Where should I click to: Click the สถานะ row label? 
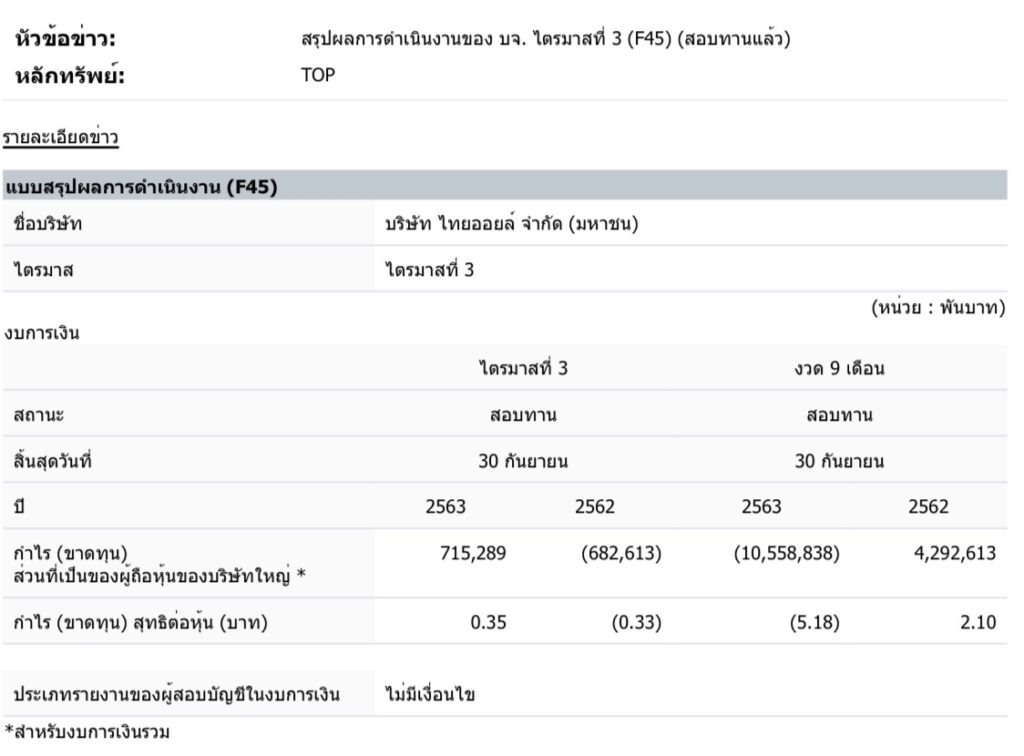click(40, 415)
